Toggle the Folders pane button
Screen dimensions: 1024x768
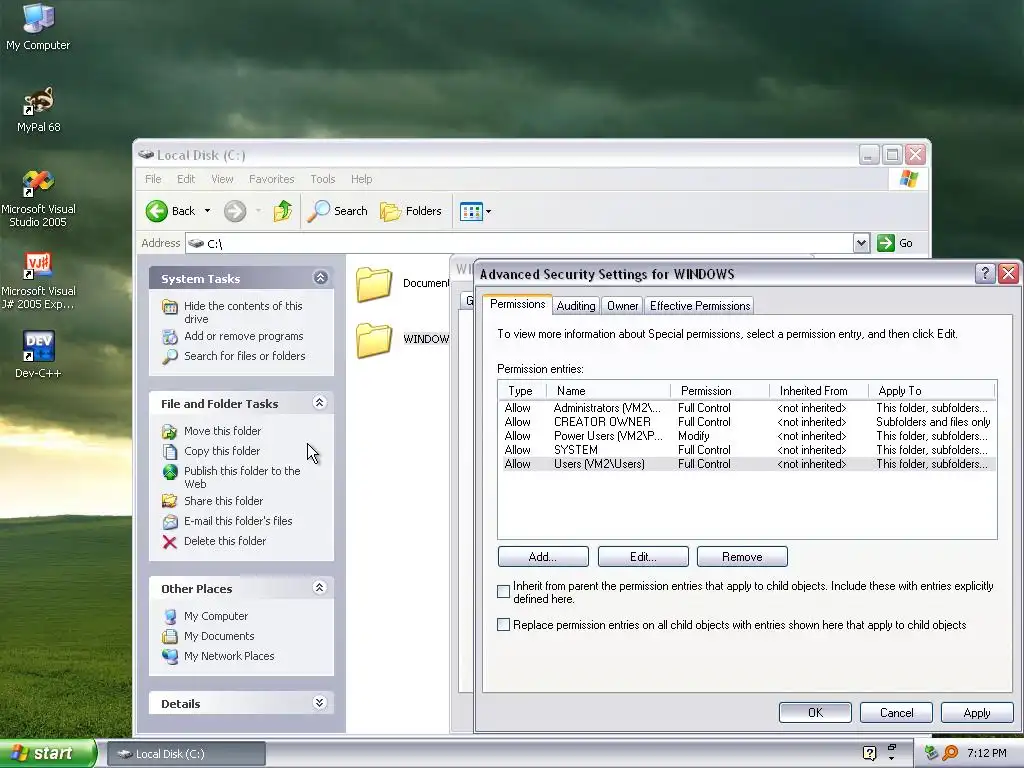[x=411, y=211]
